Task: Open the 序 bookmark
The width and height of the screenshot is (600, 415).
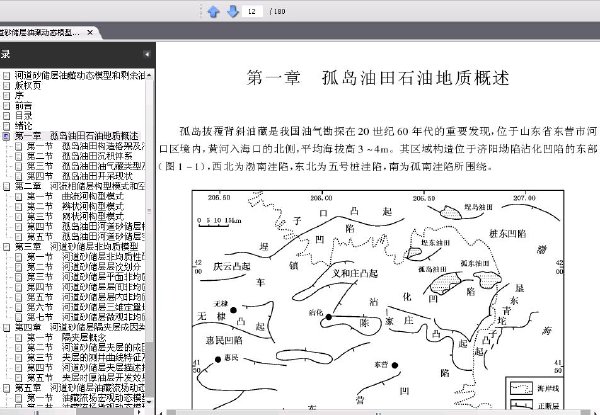Action: [19, 96]
